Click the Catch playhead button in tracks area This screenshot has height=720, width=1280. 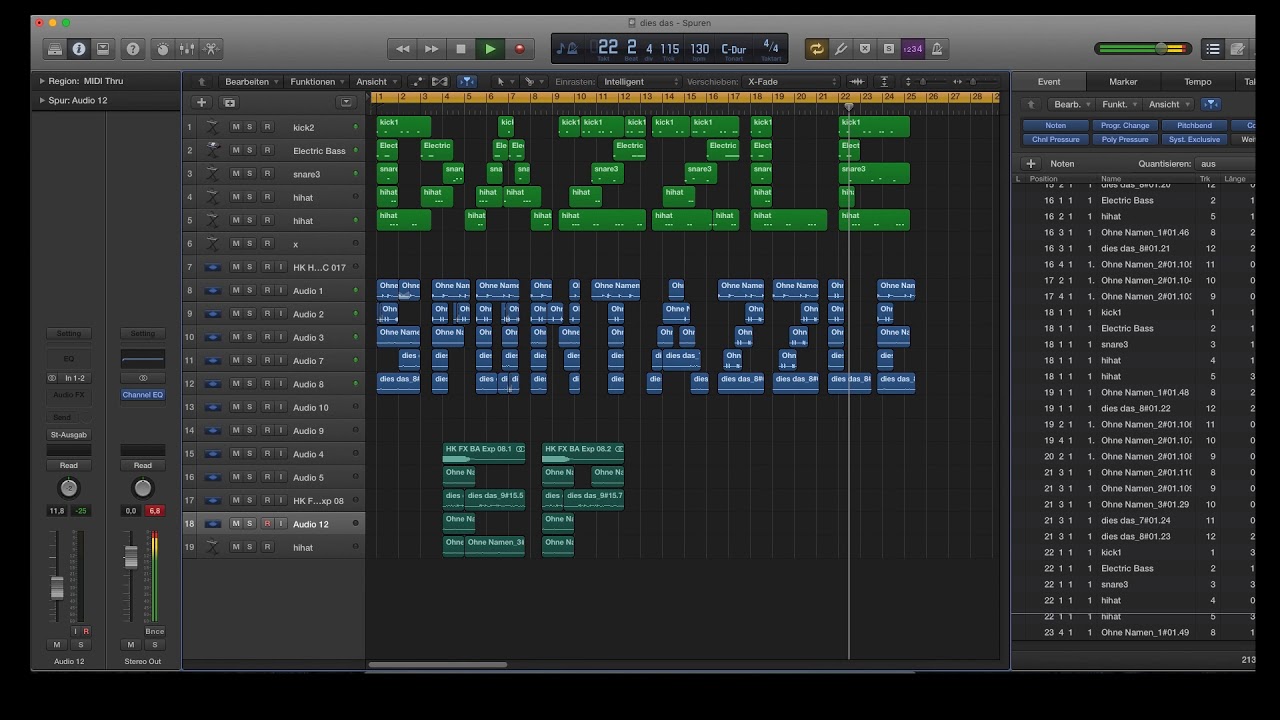point(467,81)
